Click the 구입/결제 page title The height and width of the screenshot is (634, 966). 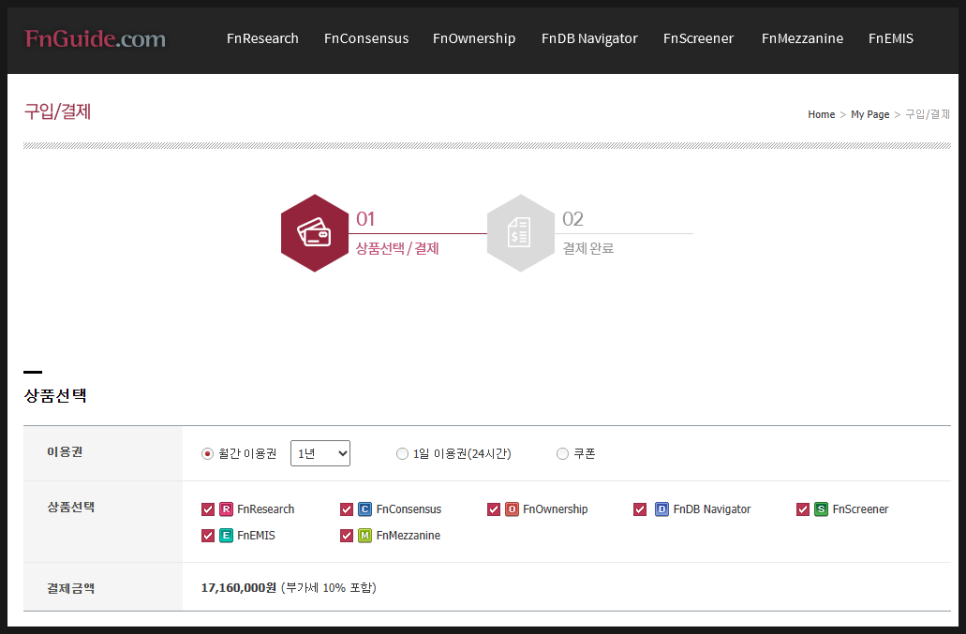[x=57, y=112]
